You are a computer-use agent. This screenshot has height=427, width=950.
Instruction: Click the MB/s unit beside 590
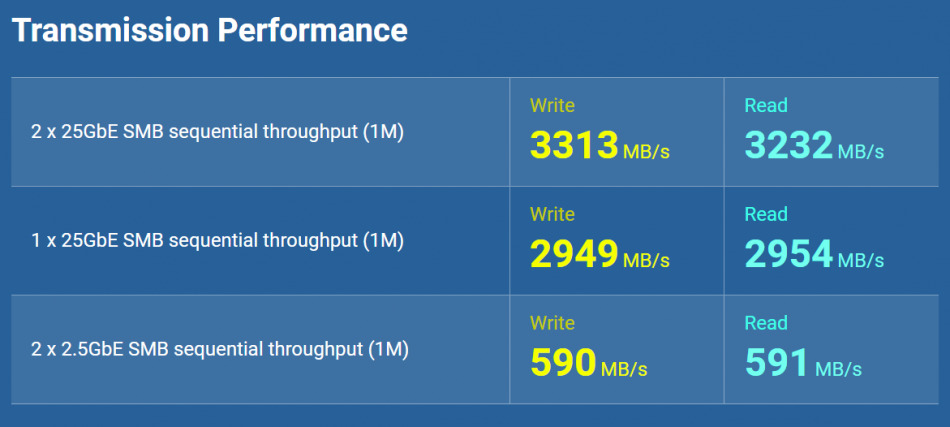624,370
